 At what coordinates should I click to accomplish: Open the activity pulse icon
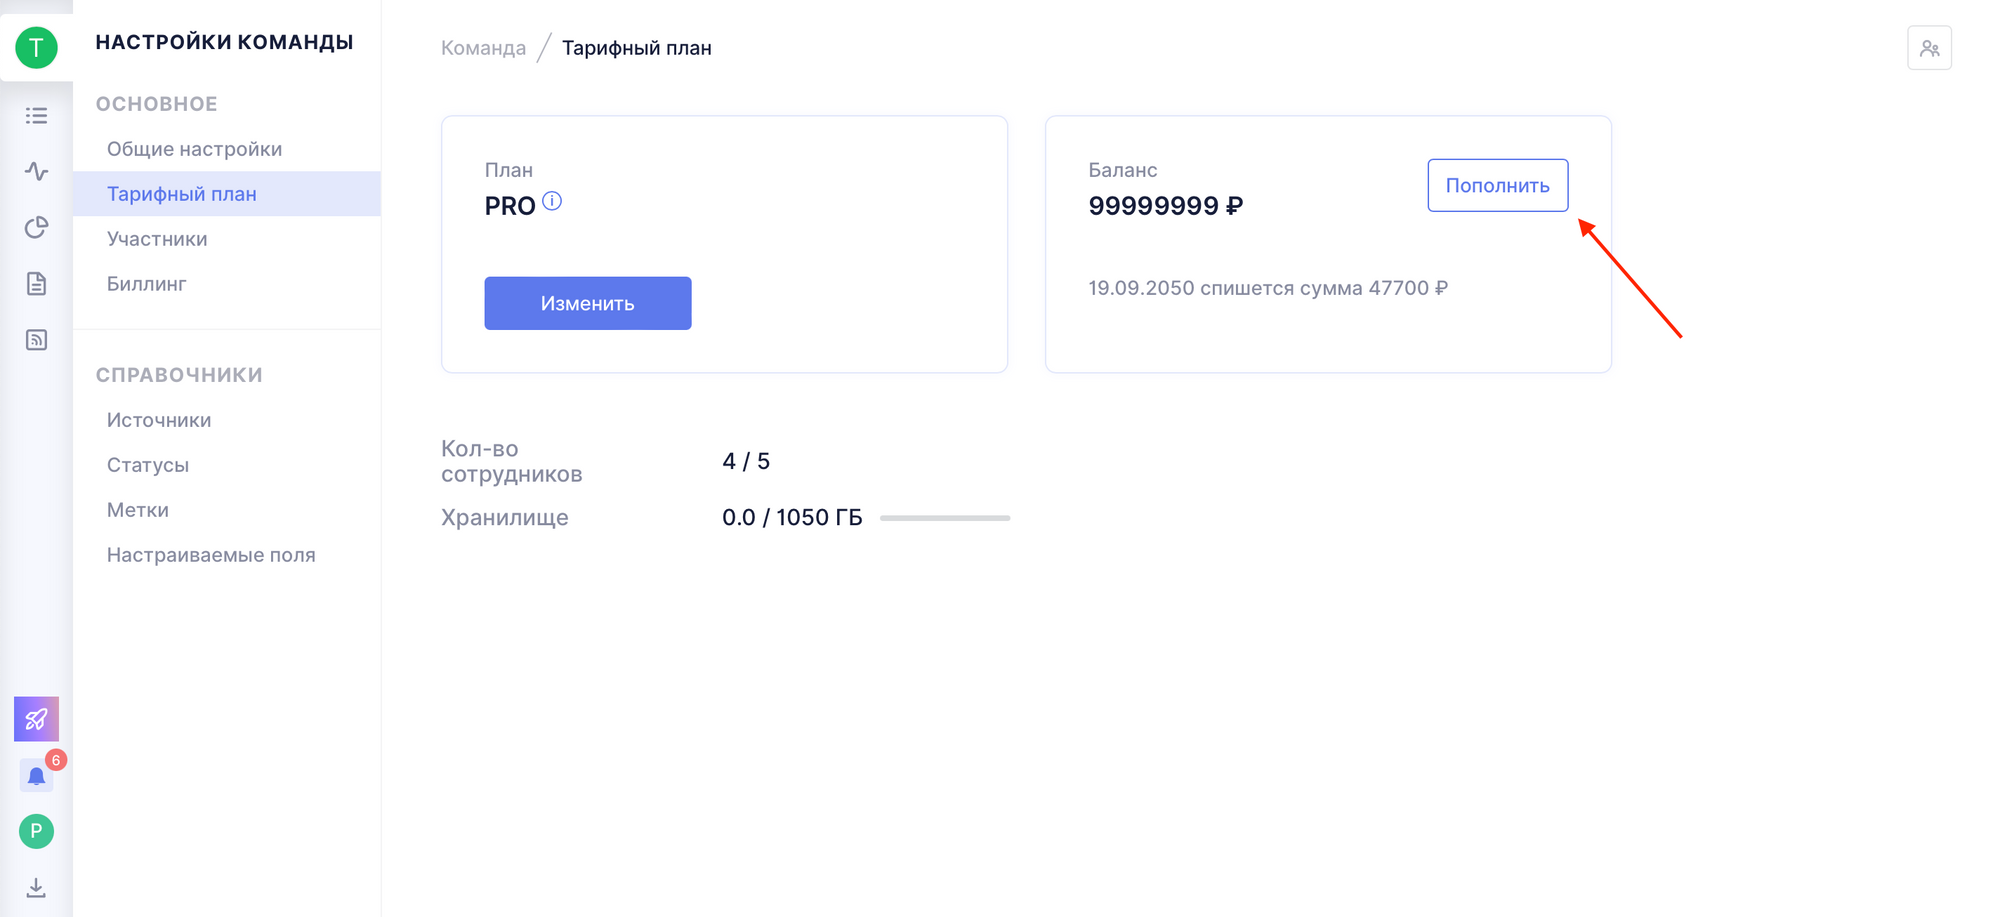(x=36, y=171)
